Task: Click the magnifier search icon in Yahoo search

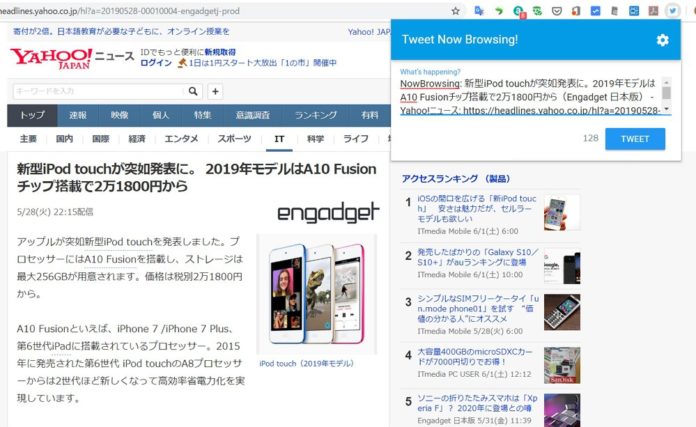Action: (x=193, y=91)
